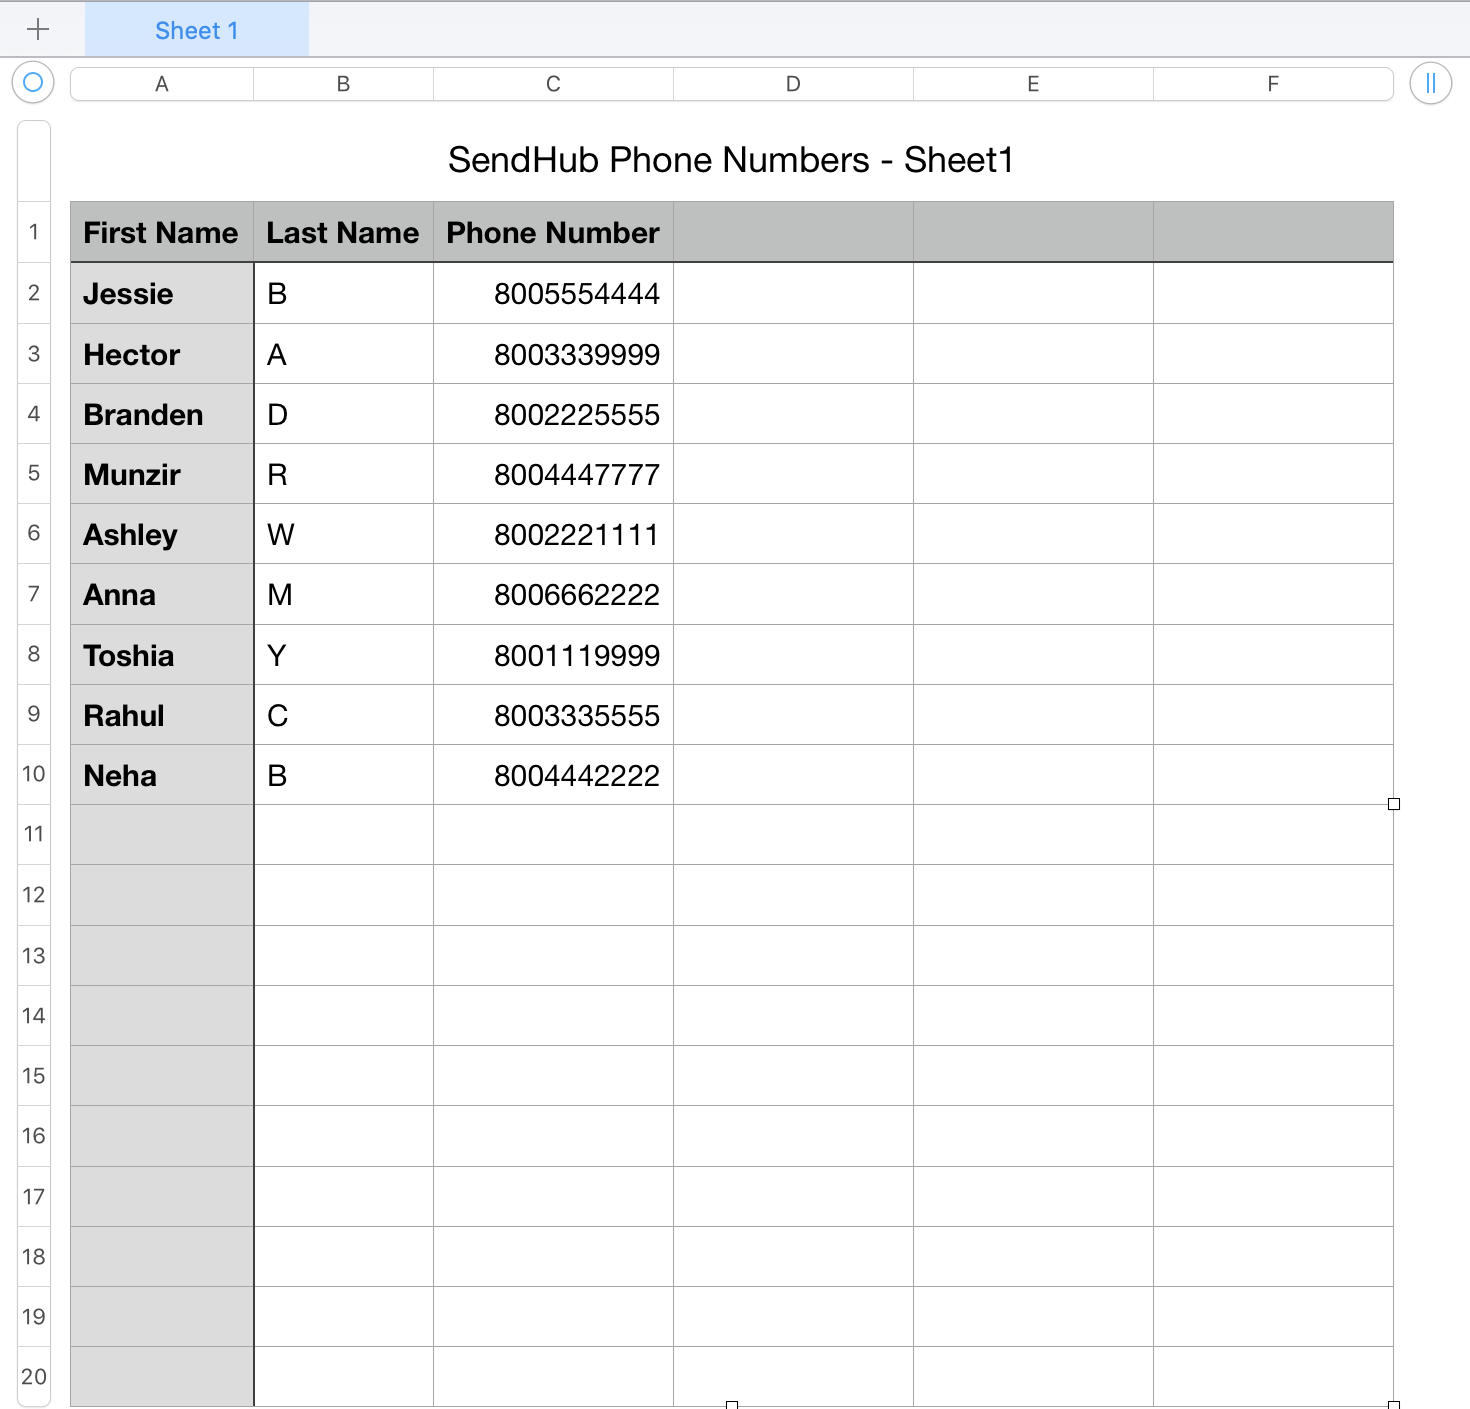Select the Jessie cell
The height and width of the screenshot is (1409, 1470).
pyautogui.click(x=162, y=293)
